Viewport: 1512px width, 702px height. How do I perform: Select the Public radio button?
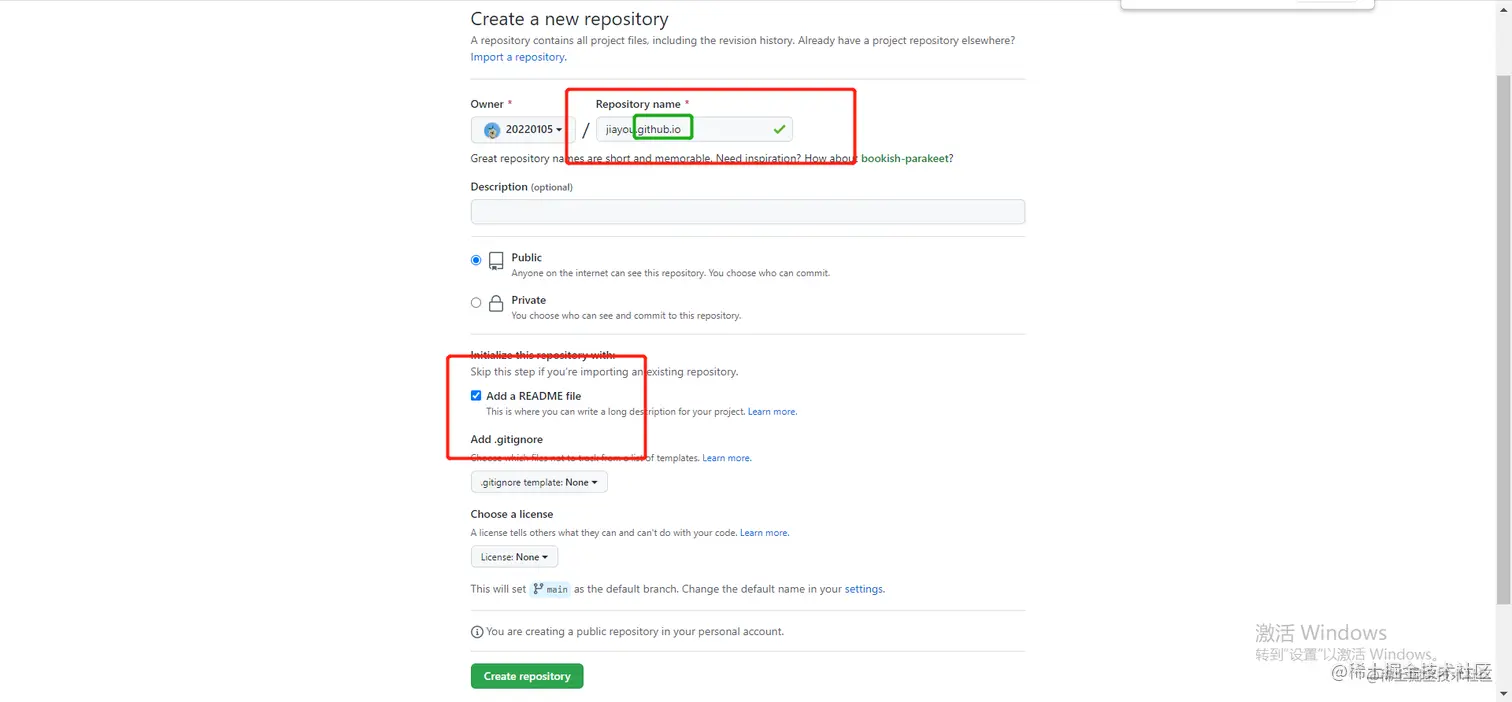tap(476, 260)
